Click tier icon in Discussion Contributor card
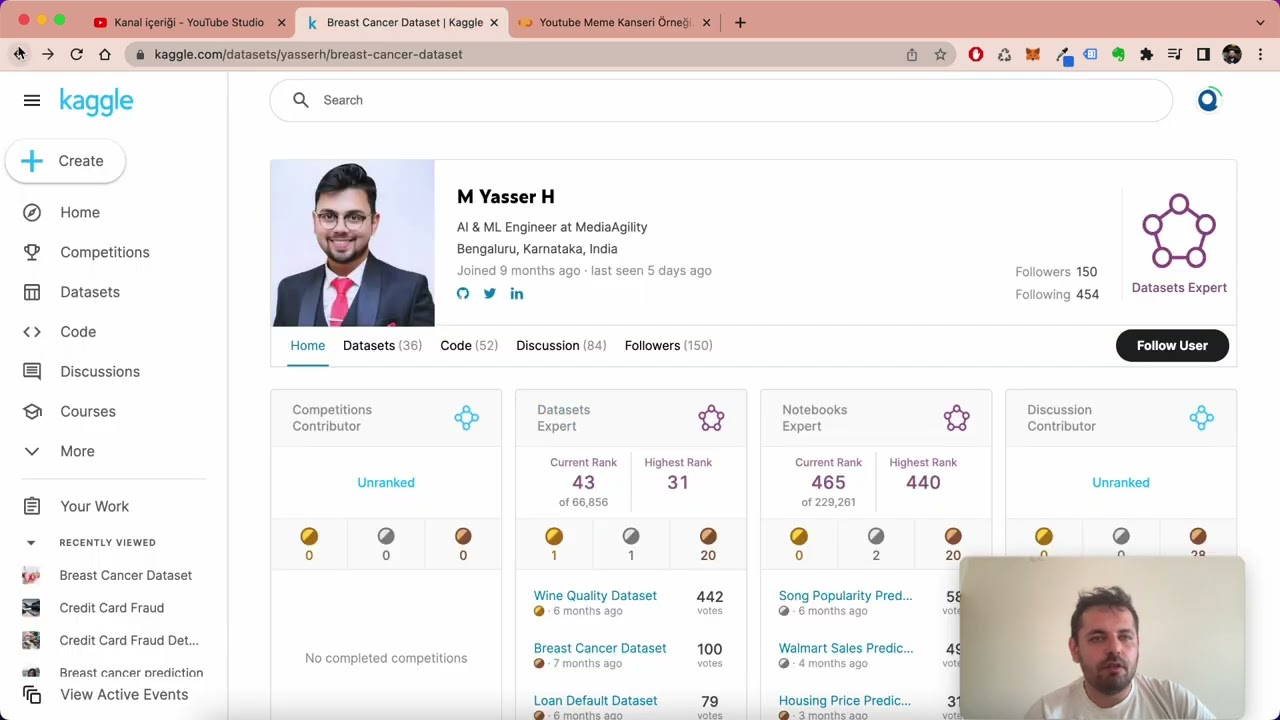 (1202, 418)
